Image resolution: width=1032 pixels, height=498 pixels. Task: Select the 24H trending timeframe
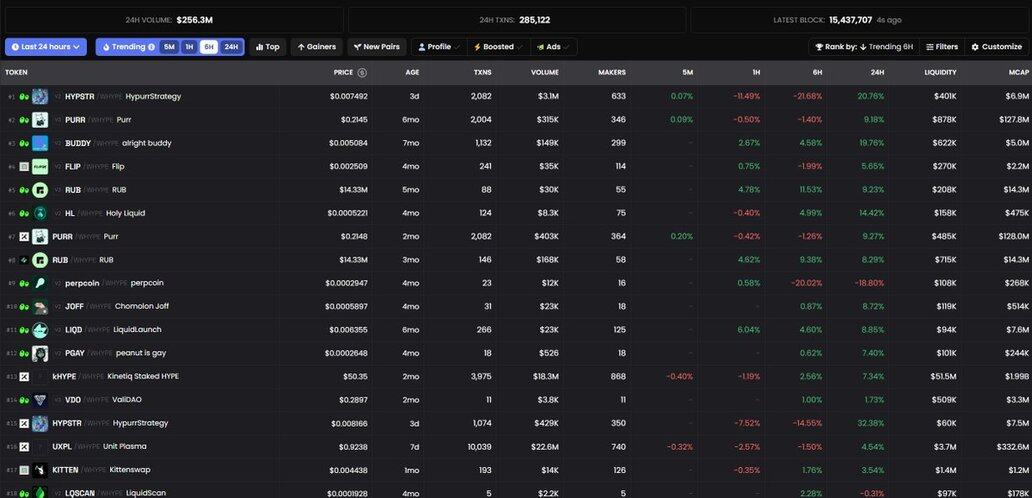click(231, 47)
